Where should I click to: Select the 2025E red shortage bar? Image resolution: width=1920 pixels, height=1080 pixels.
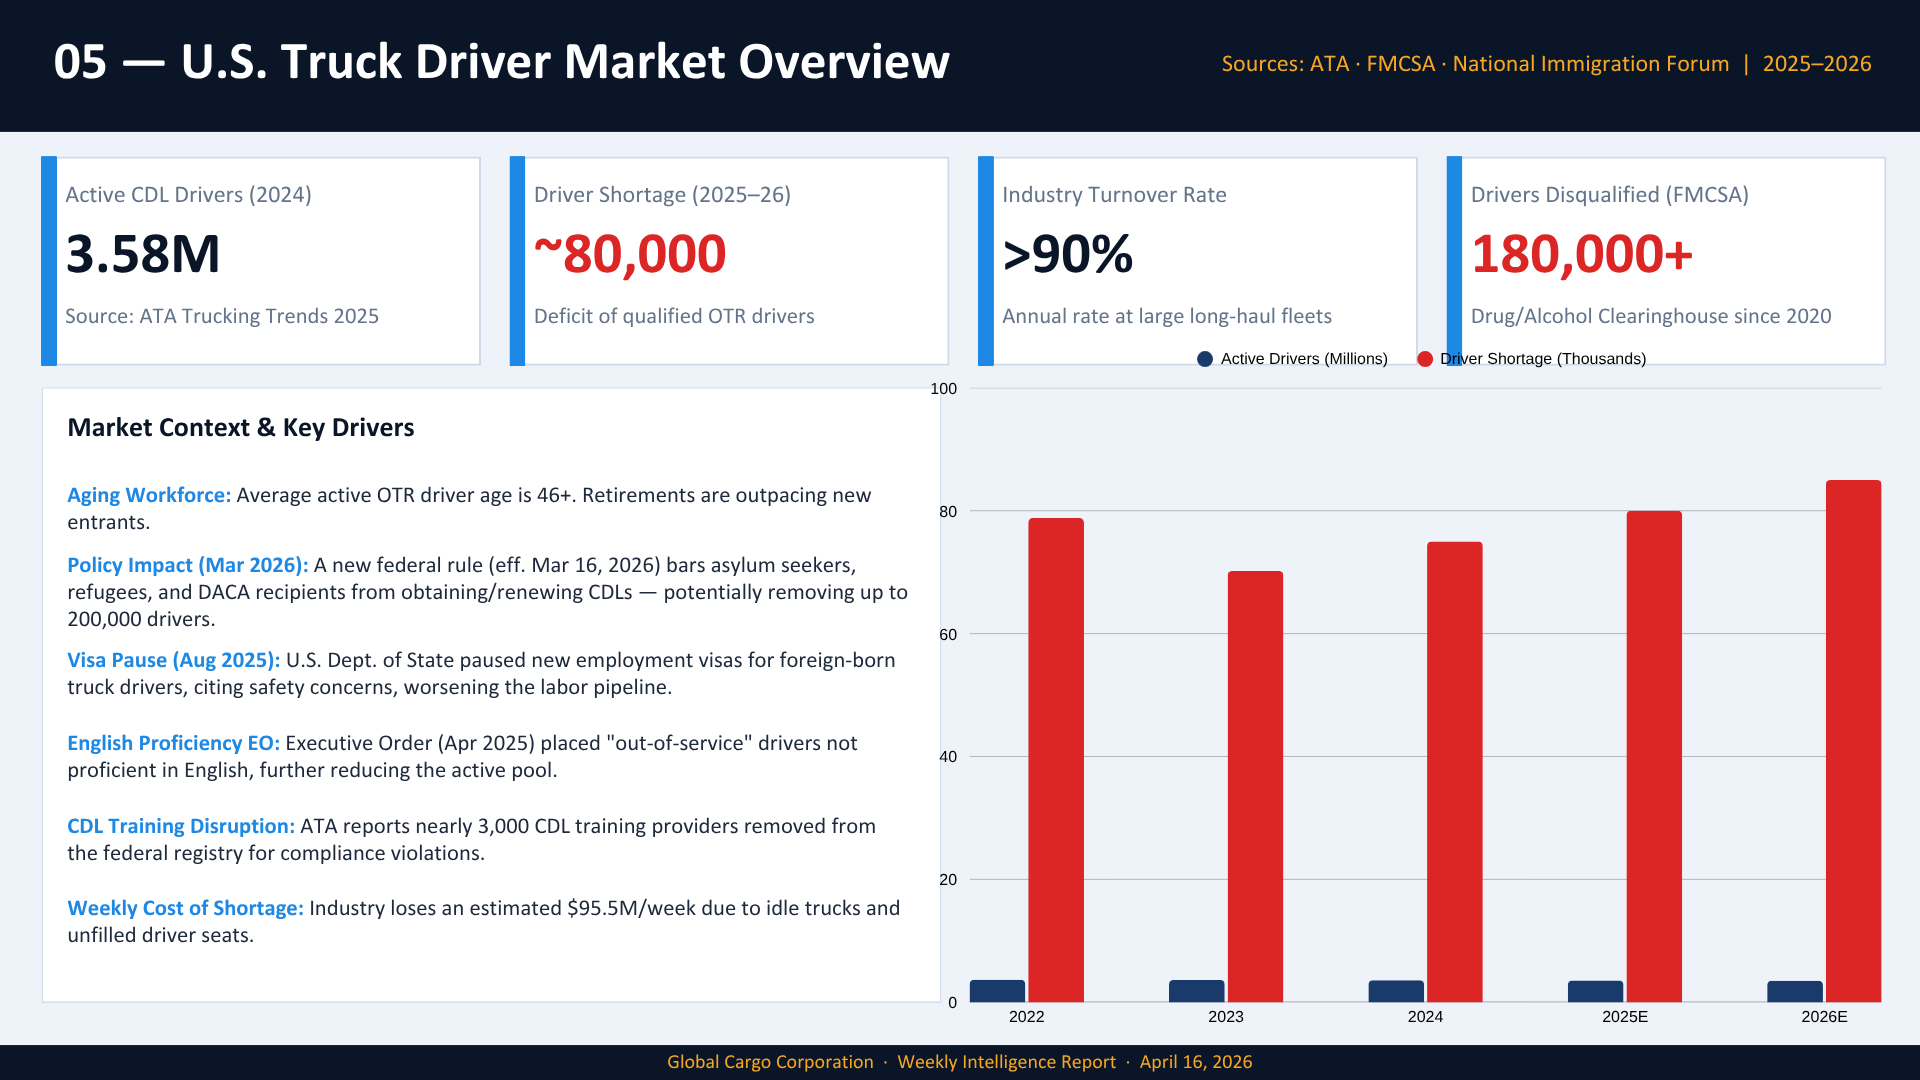click(x=1654, y=756)
